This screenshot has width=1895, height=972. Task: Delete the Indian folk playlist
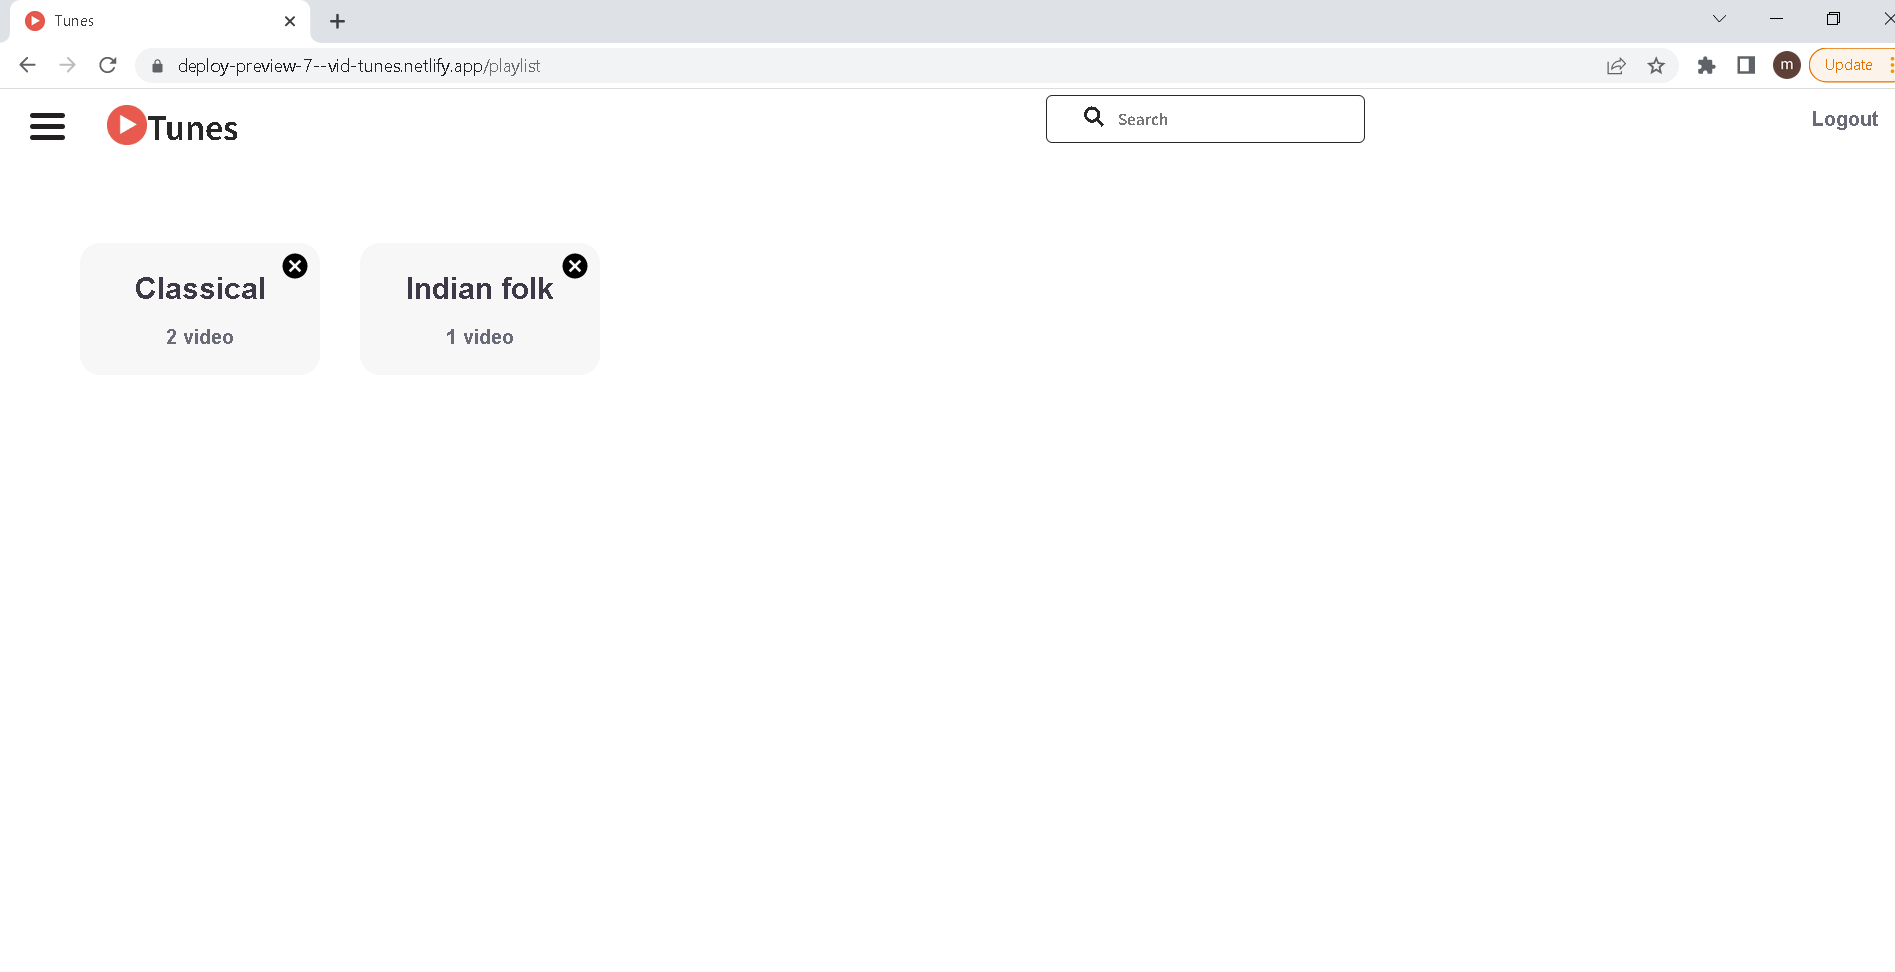point(574,266)
